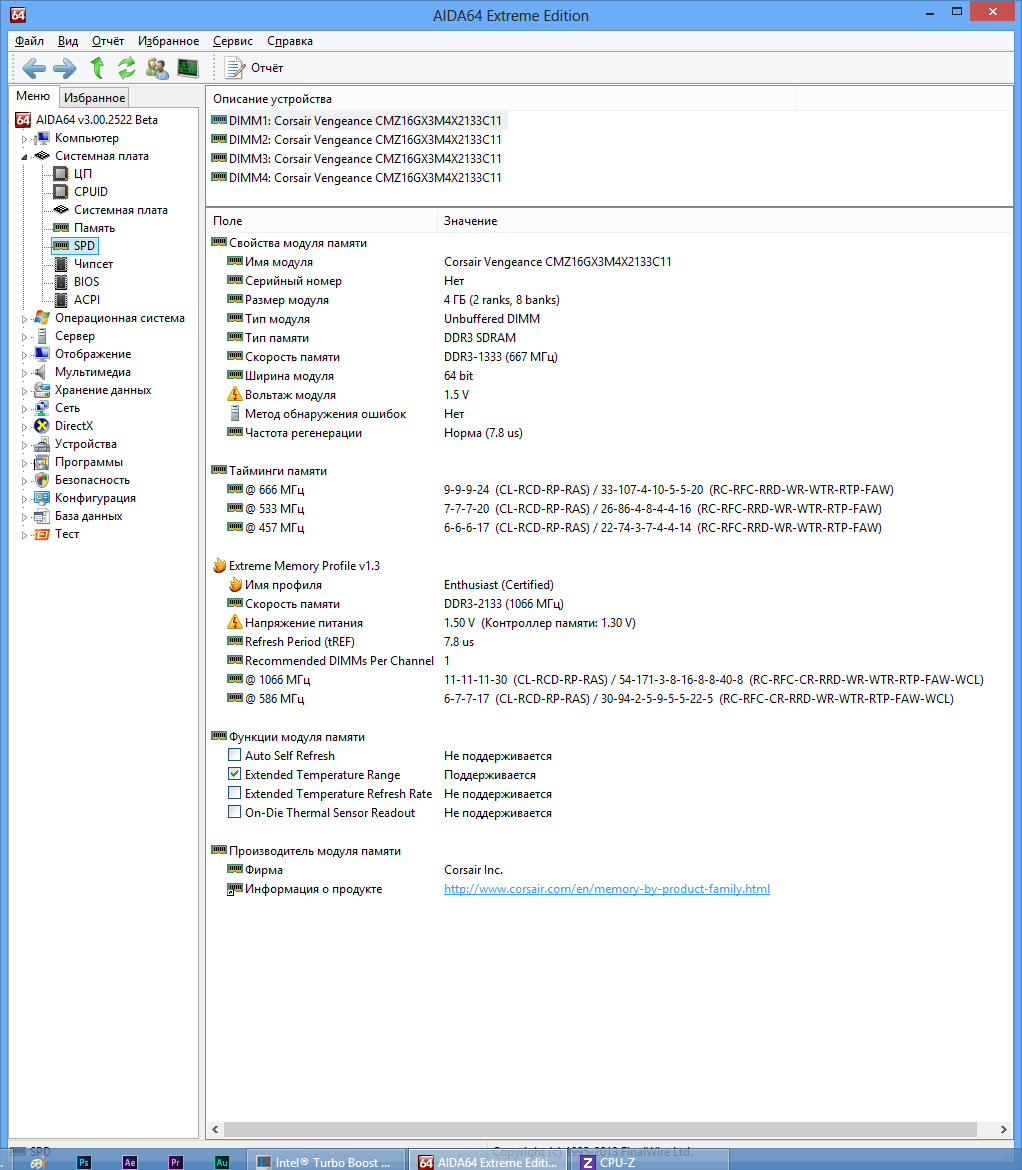Image resolution: width=1022 pixels, height=1170 pixels.
Task: Expand the Операционная система node
Action: click(x=25, y=319)
